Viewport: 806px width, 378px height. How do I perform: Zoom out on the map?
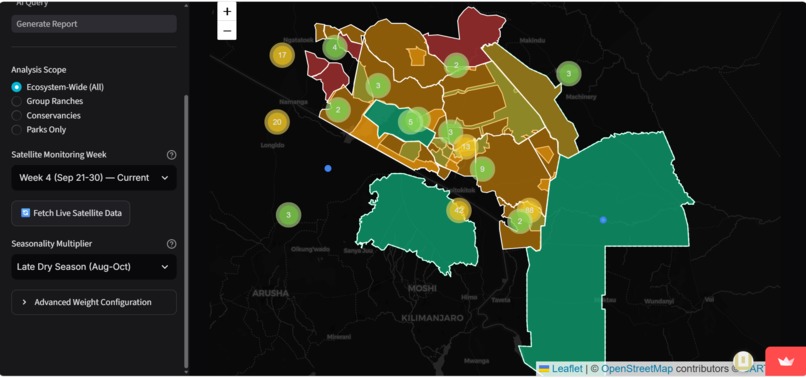(227, 31)
